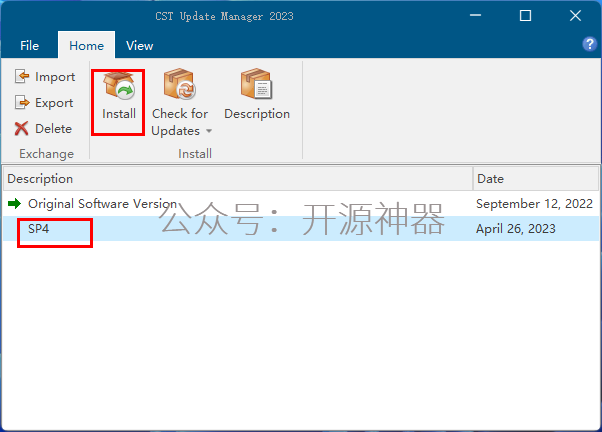Sort by the Date column header
The image size is (602, 432).
(536, 179)
